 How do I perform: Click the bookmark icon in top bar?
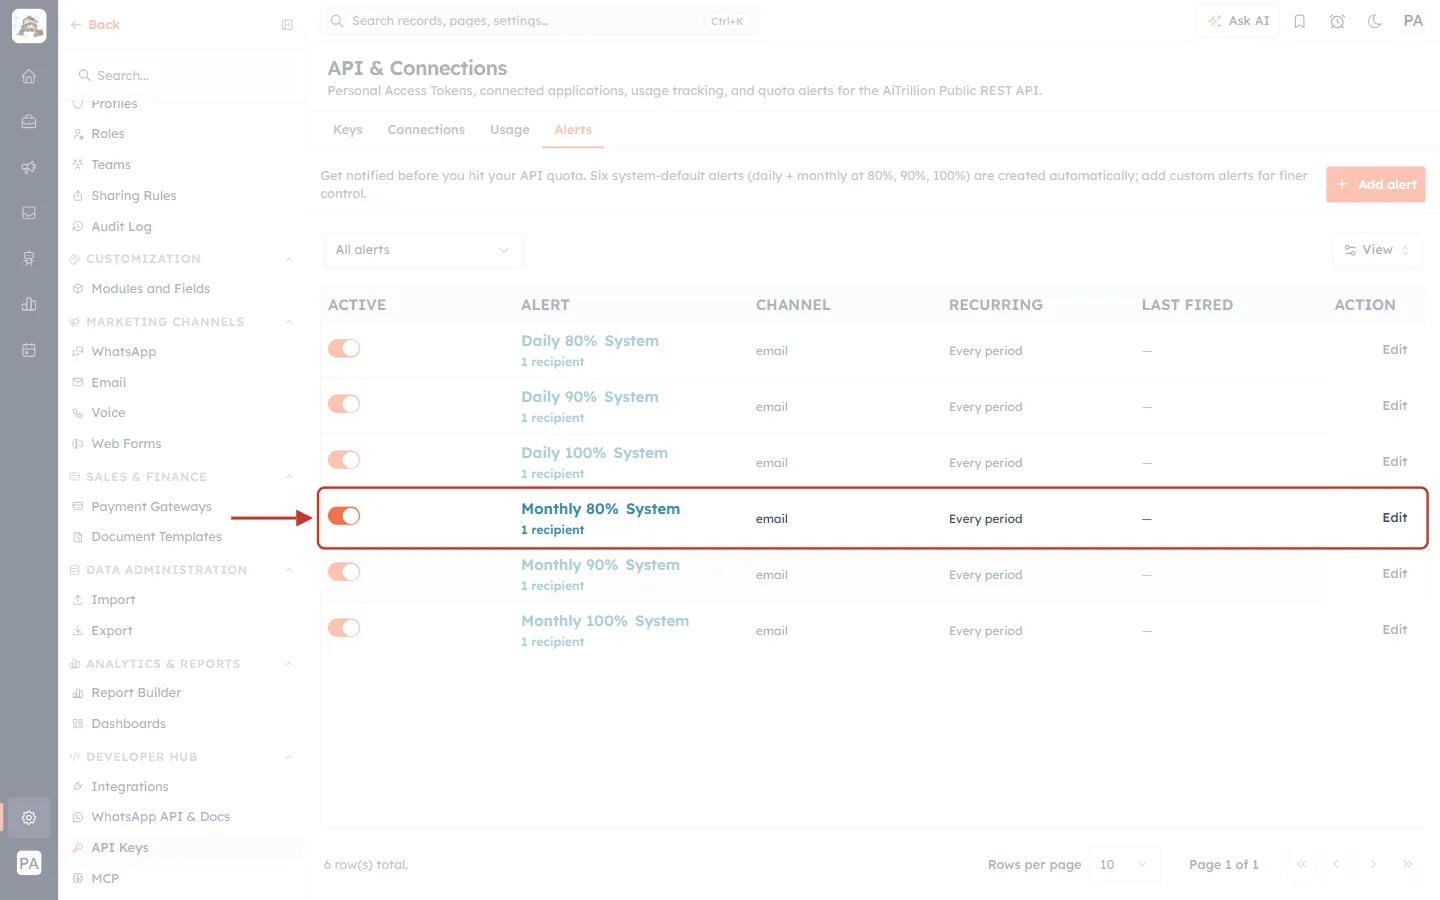coord(1300,21)
